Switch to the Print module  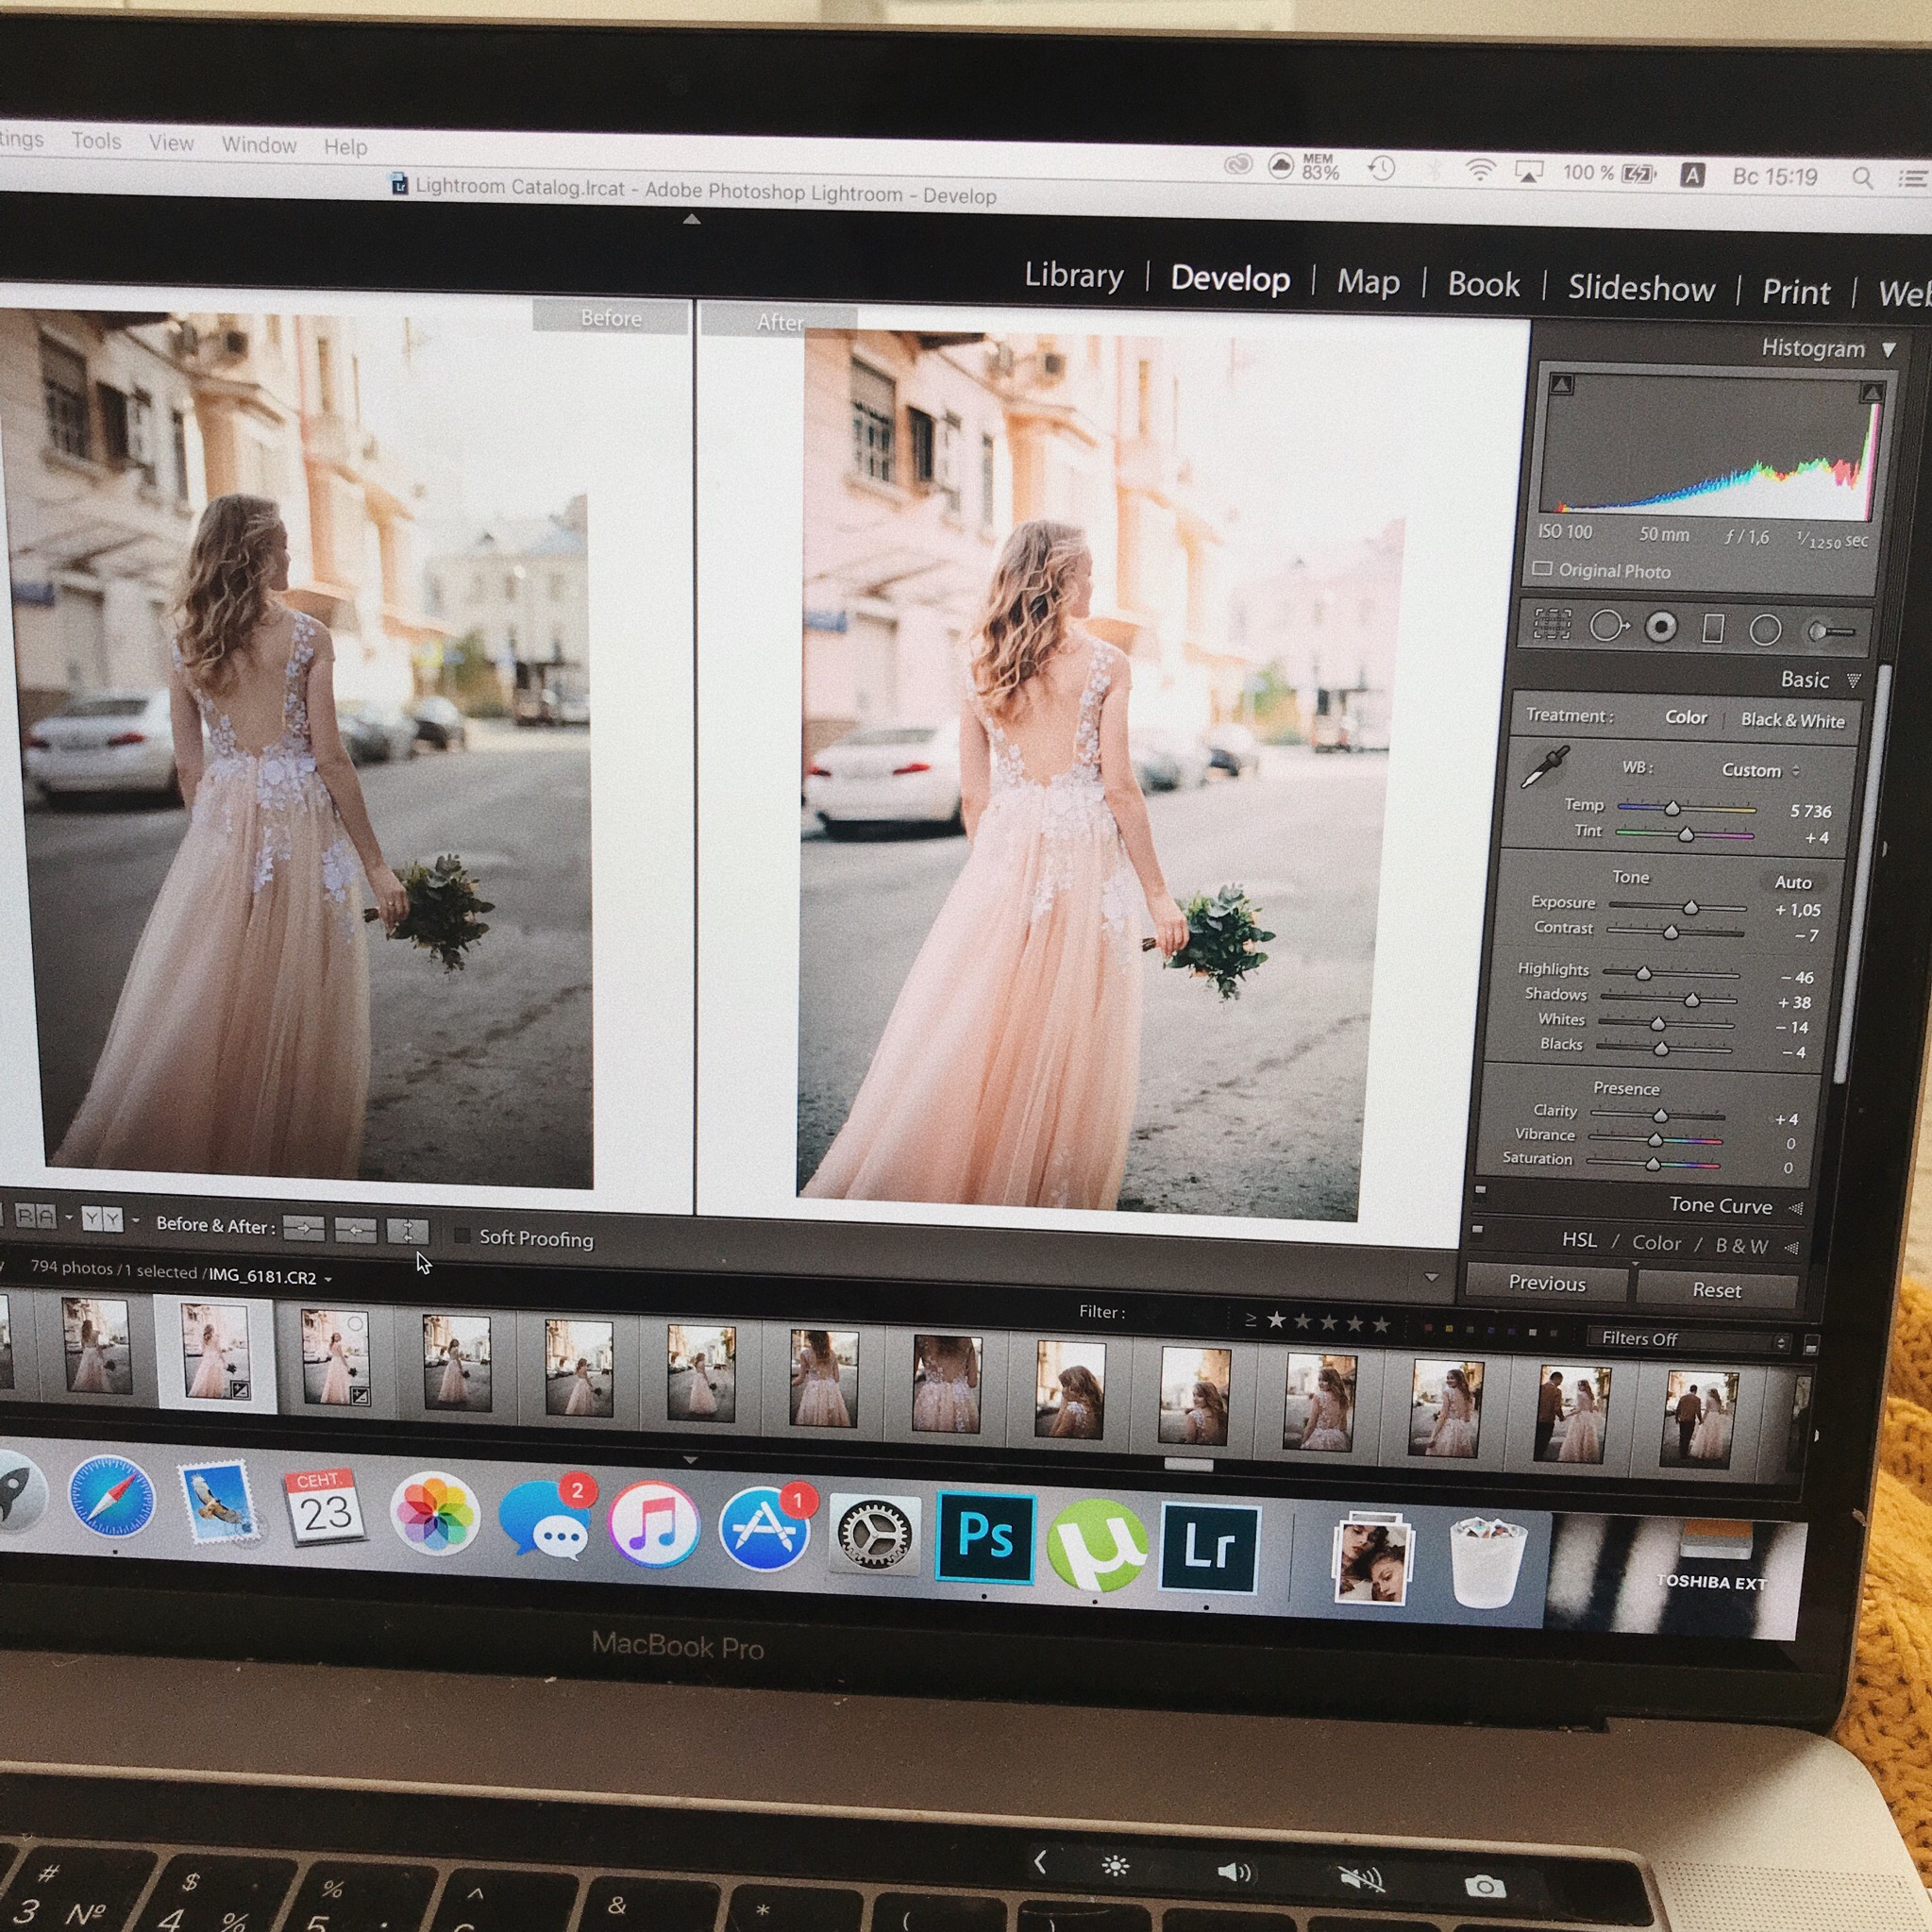(x=1796, y=293)
